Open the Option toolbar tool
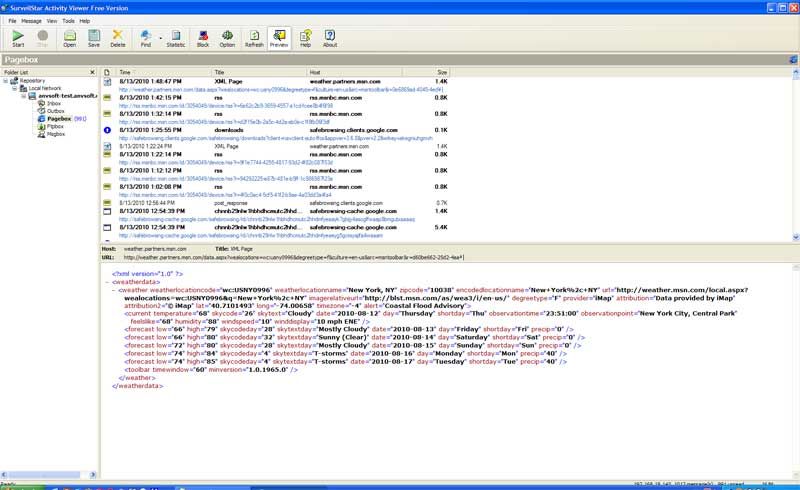800x490 pixels. pyautogui.click(x=227, y=38)
